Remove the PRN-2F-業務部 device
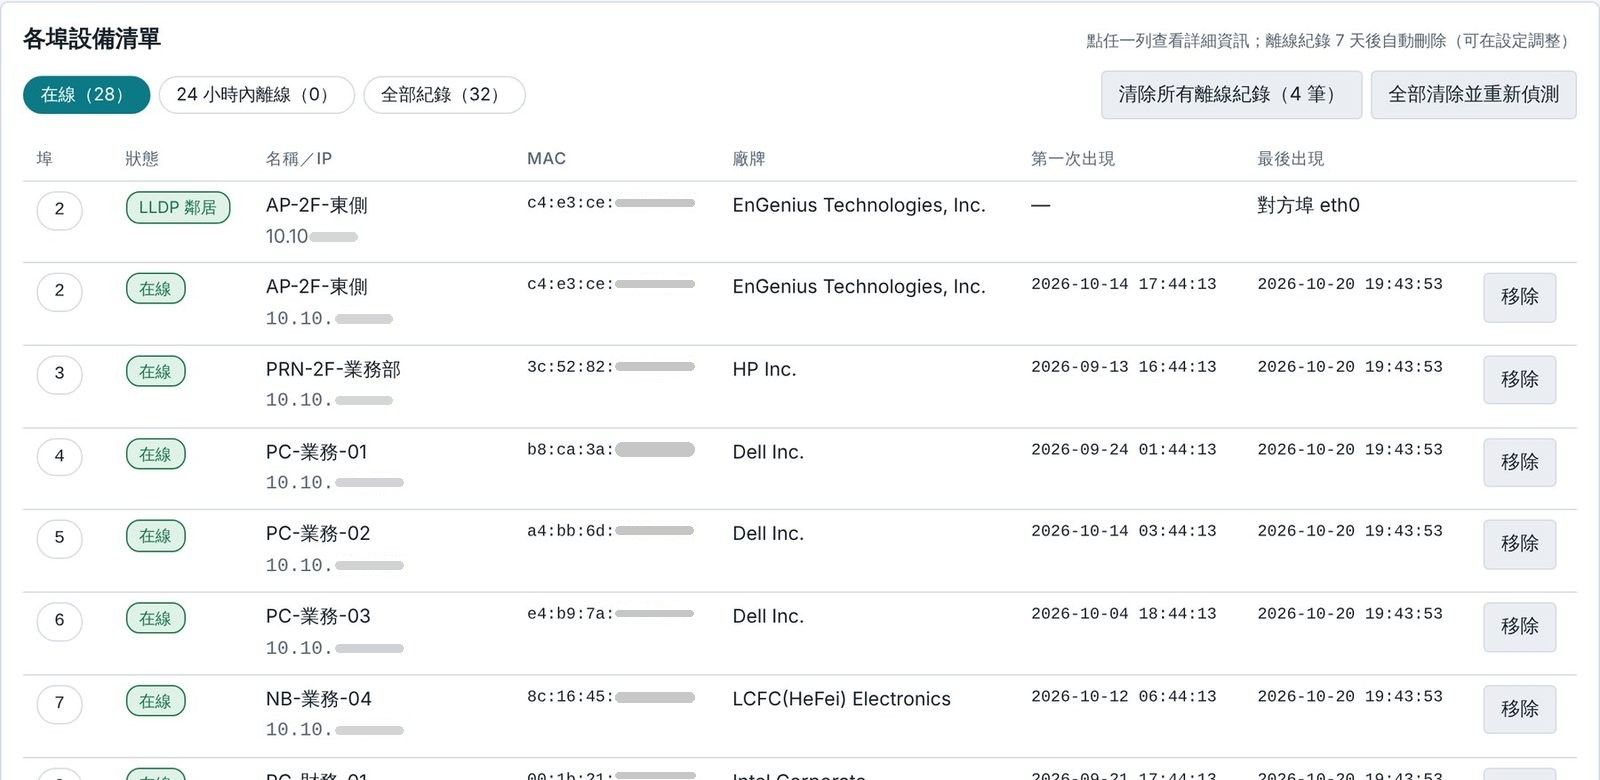 point(1519,380)
